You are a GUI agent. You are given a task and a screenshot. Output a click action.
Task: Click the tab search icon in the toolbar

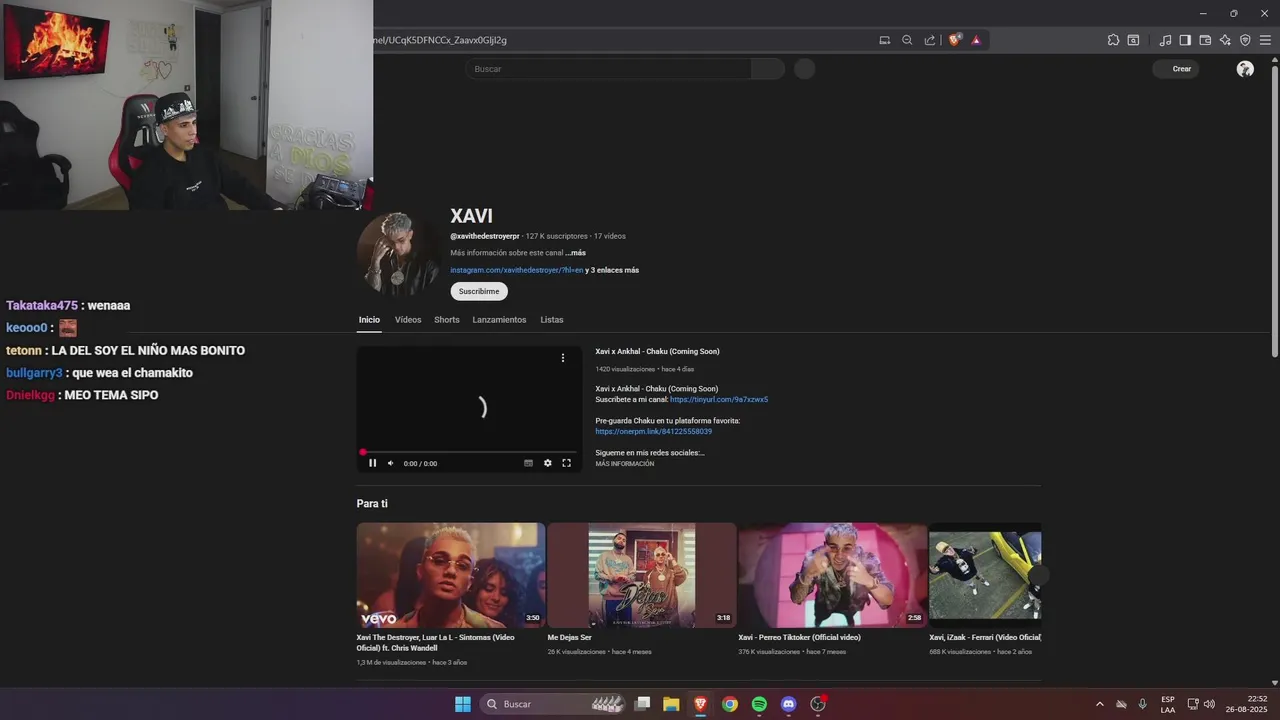pyautogui.click(x=1133, y=40)
